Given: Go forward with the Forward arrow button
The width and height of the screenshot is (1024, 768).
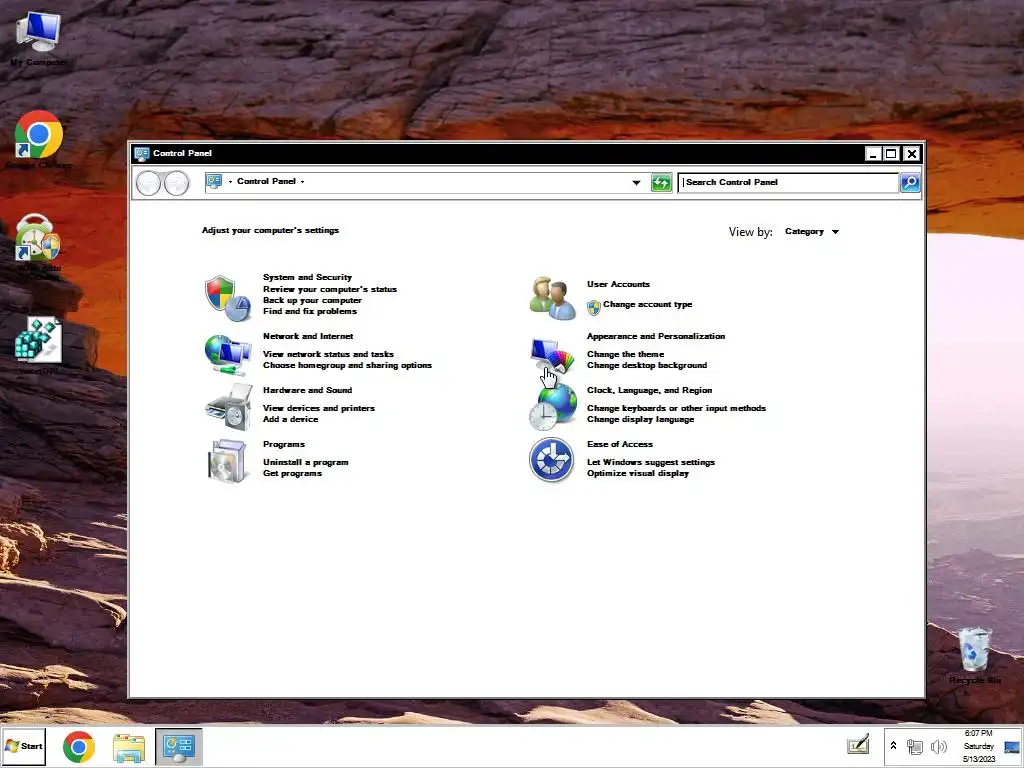Looking at the screenshot, I should click(x=176, y=183).
